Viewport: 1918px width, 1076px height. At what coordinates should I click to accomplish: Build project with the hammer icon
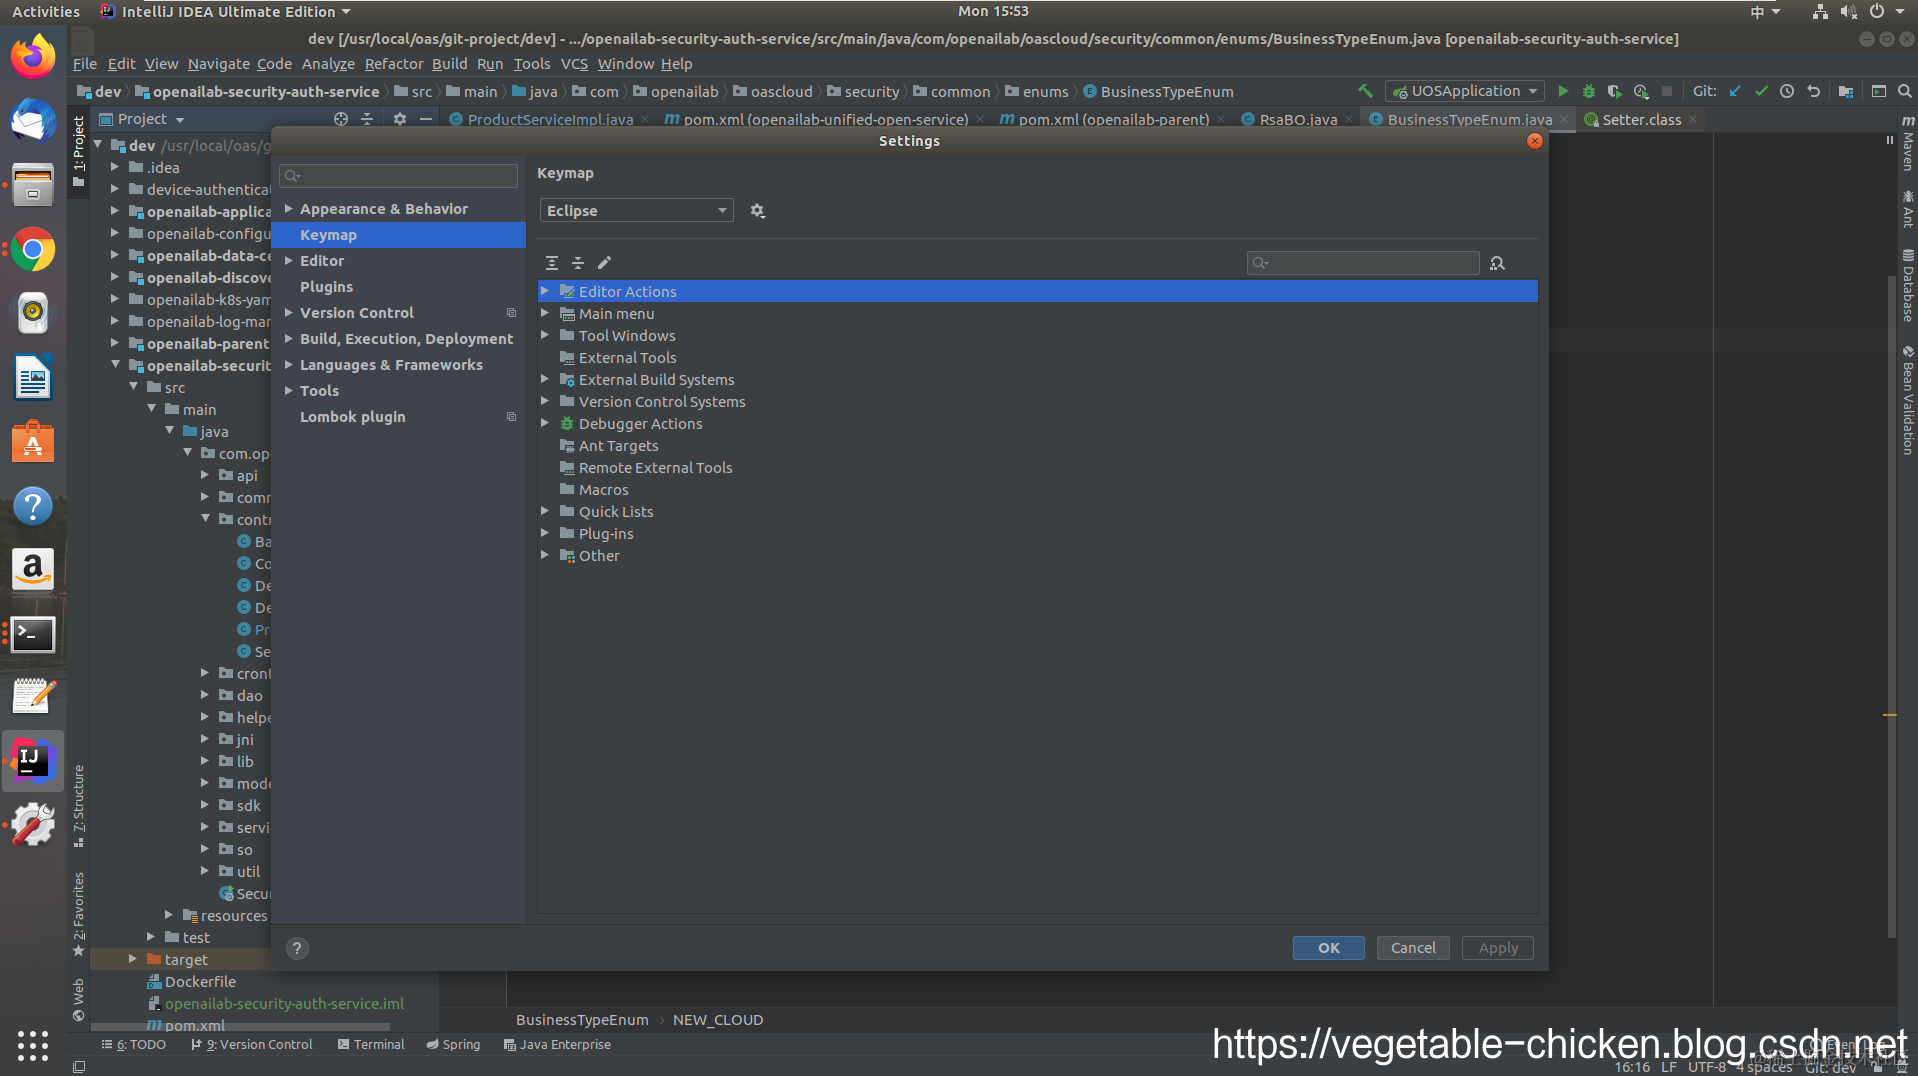1365,91
